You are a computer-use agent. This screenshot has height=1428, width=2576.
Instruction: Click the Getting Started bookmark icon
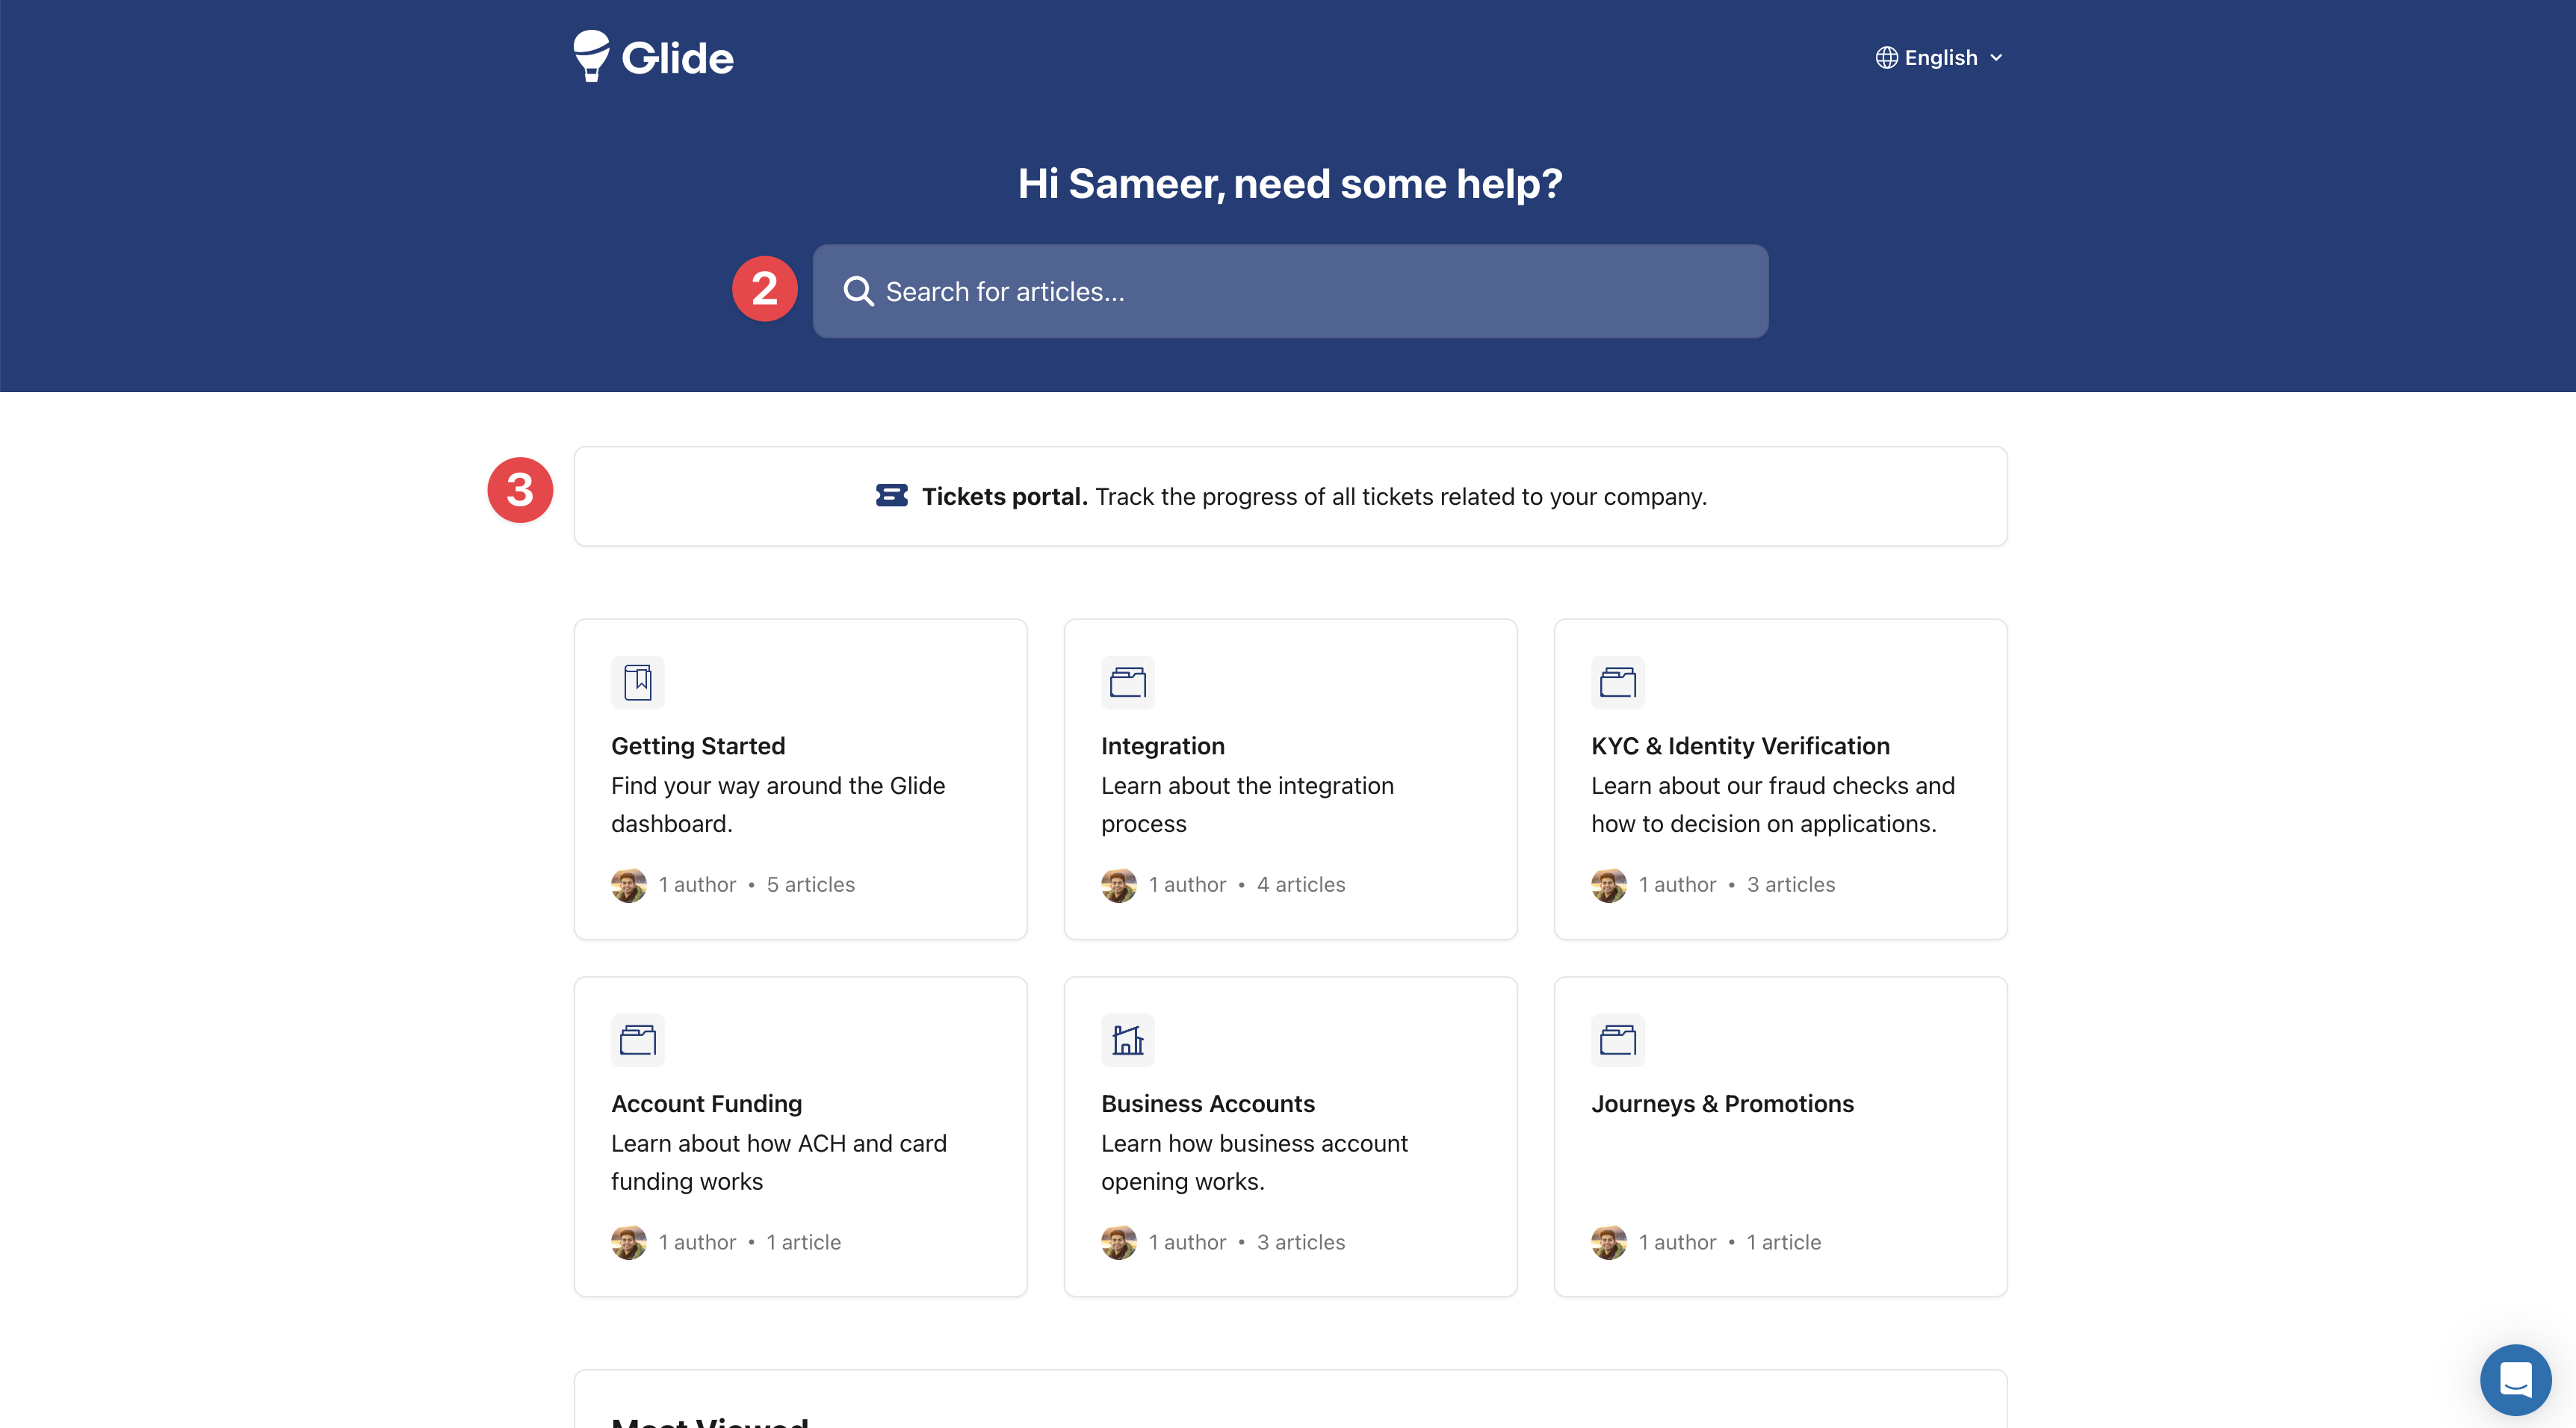(637, 682)
